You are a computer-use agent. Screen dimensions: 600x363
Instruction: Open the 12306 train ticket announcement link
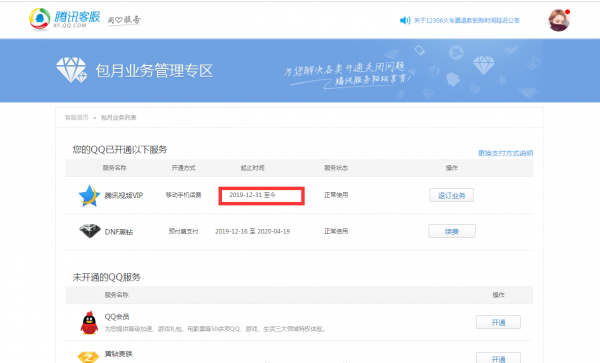coord(466,20)
